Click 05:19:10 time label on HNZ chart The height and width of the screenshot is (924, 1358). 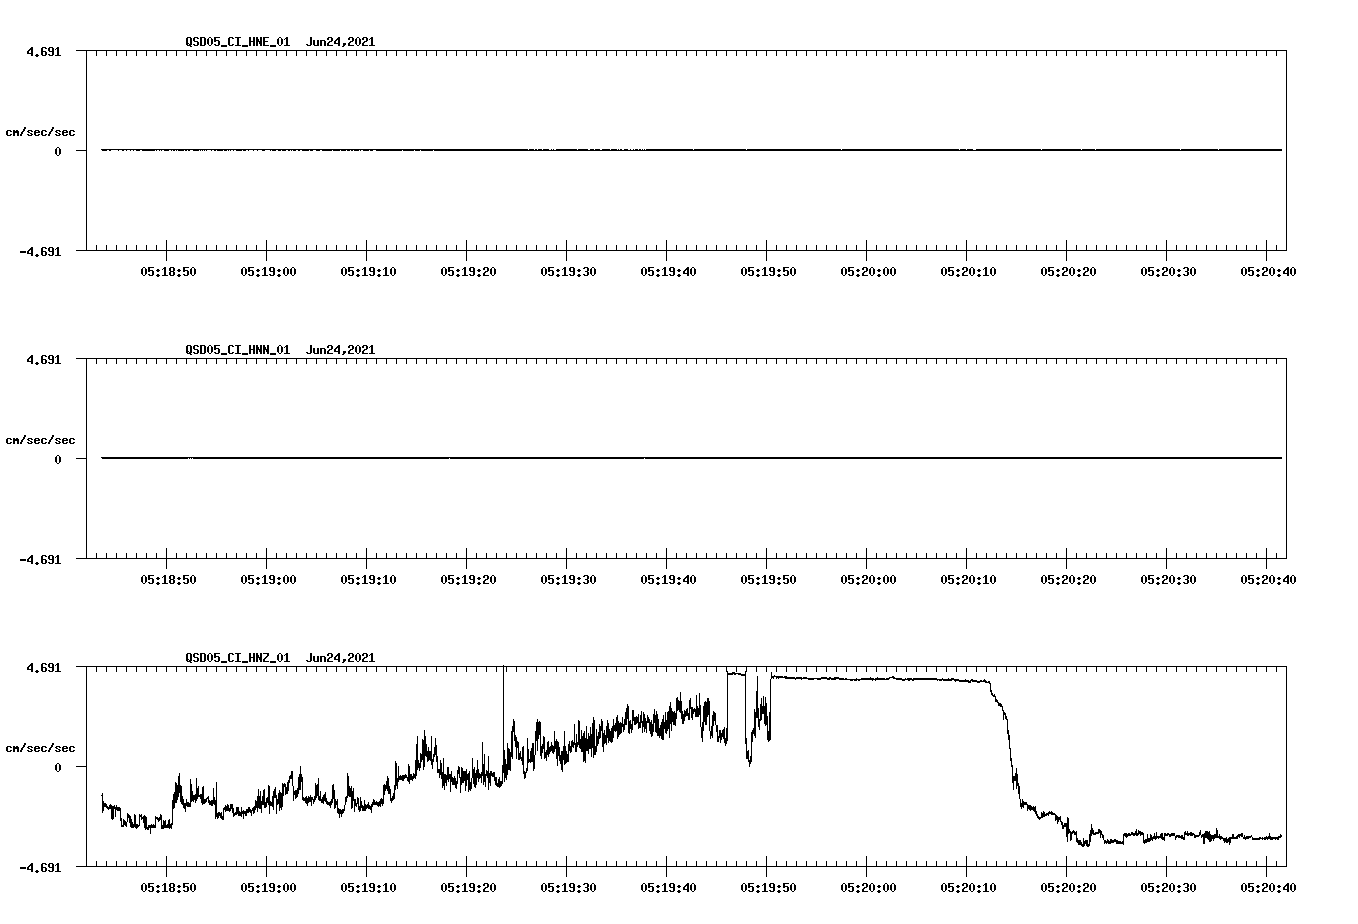click(x=368, y=887)
